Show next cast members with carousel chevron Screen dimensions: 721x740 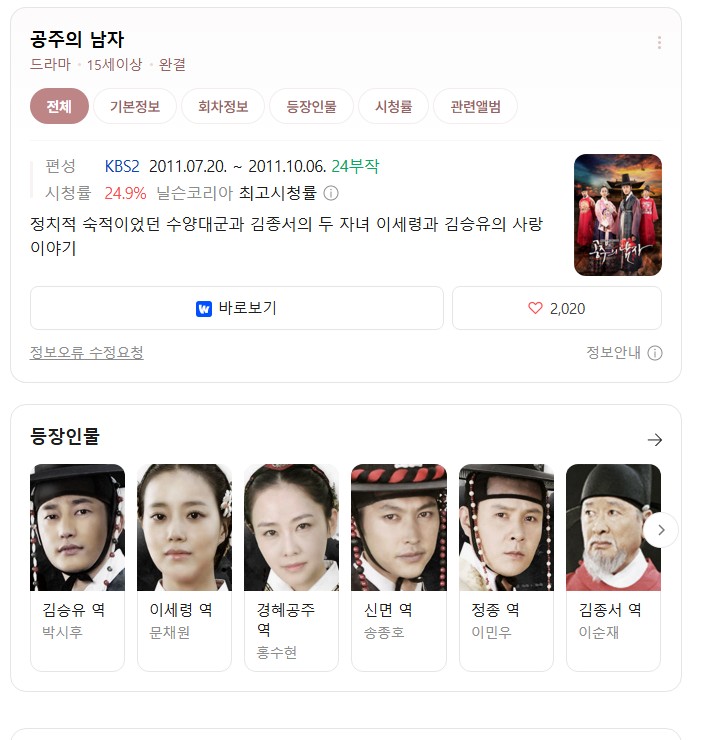tap(661, 530)
